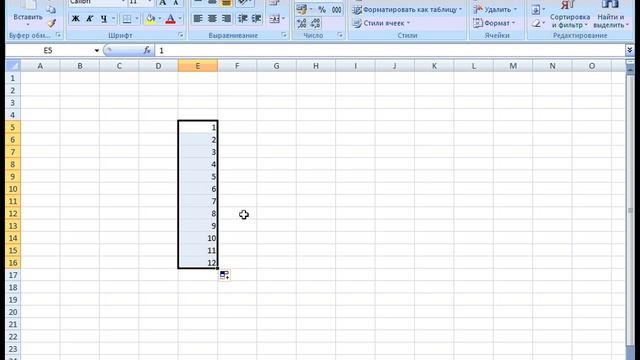
Task: Toggle the highlighted bottom align button
Action: point(226,3)
